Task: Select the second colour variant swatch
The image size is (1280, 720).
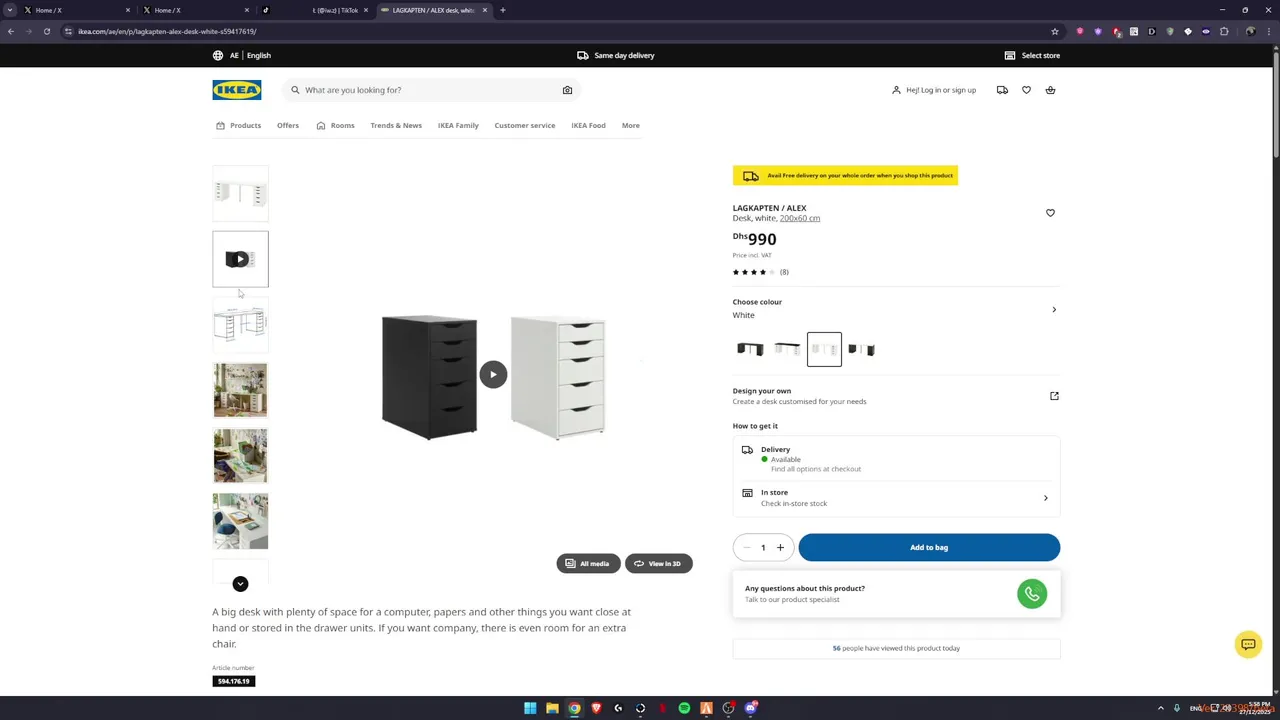Action: [787, 349]
